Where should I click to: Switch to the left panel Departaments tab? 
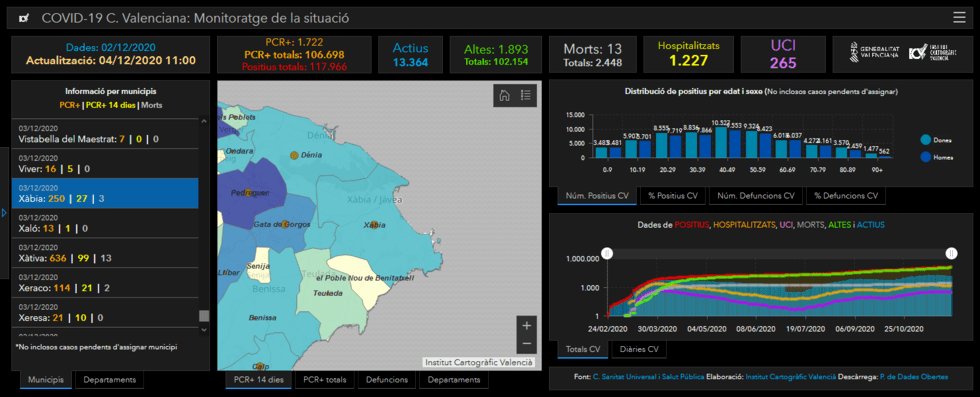pyautogui.click(x=109, y=379)
